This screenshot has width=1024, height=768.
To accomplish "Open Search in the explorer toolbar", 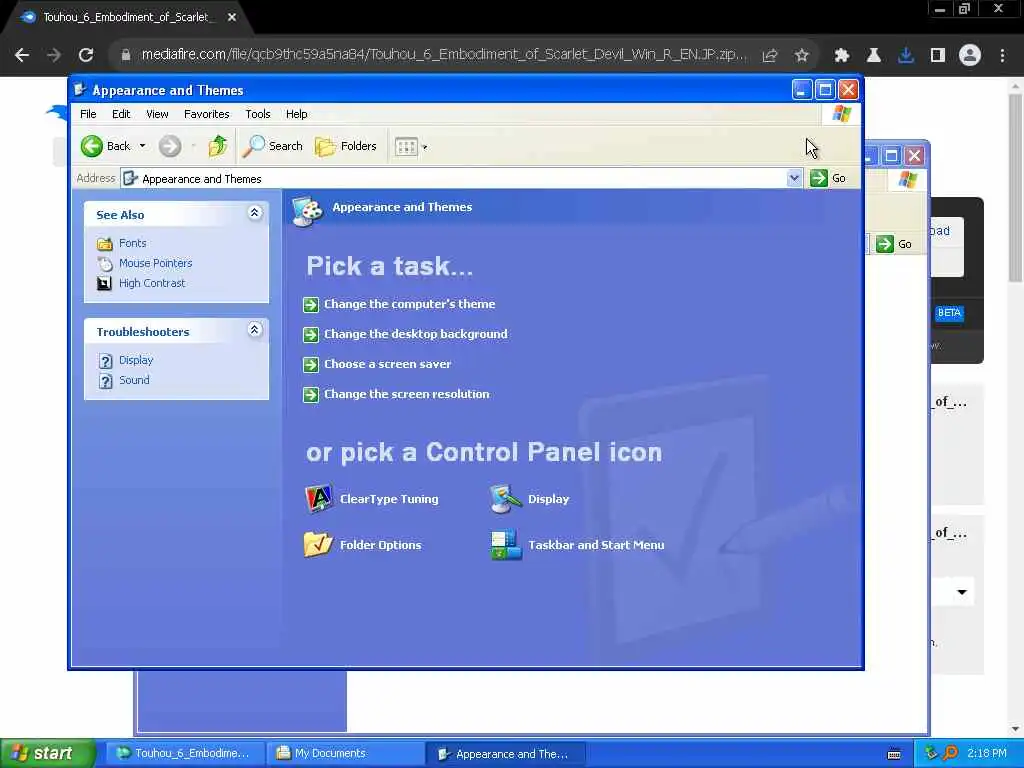I will [x=272, y=146].
